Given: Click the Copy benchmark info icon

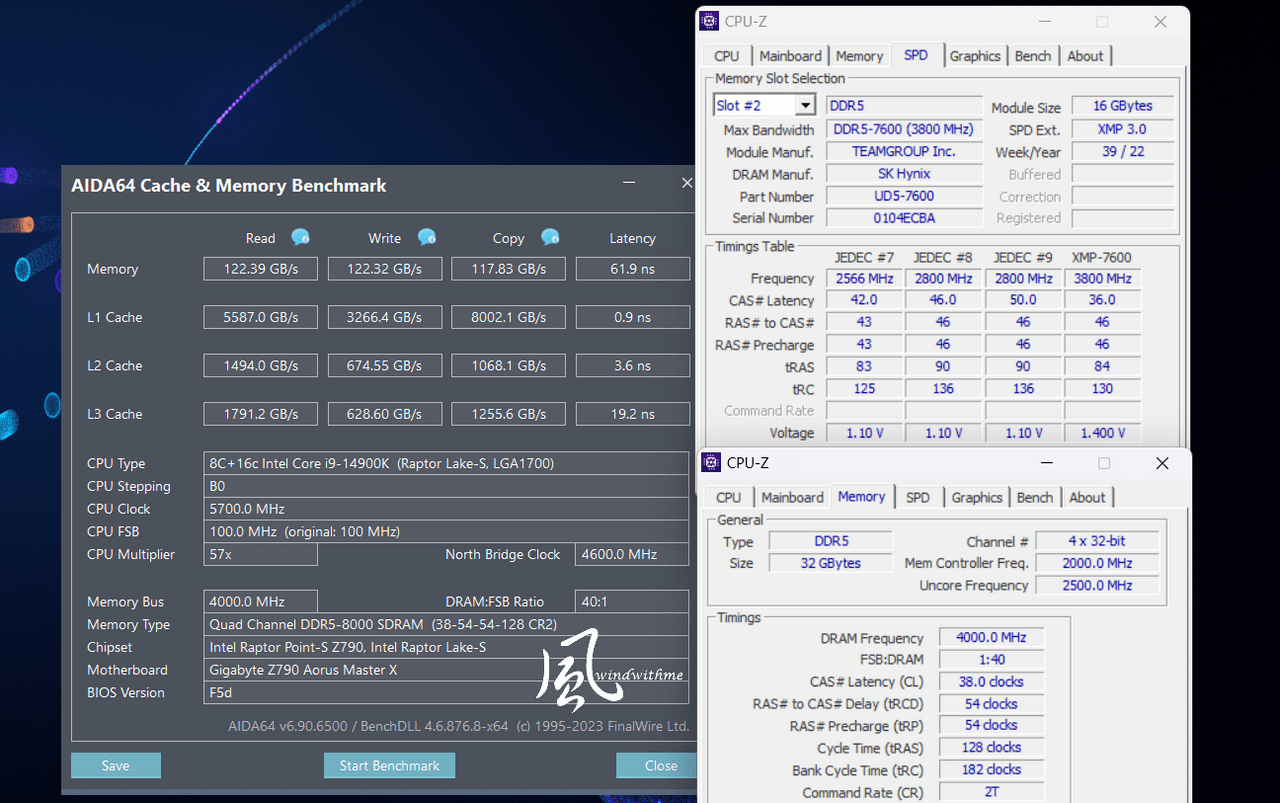Looking at the screenshot, I should (x=550, y=238).
